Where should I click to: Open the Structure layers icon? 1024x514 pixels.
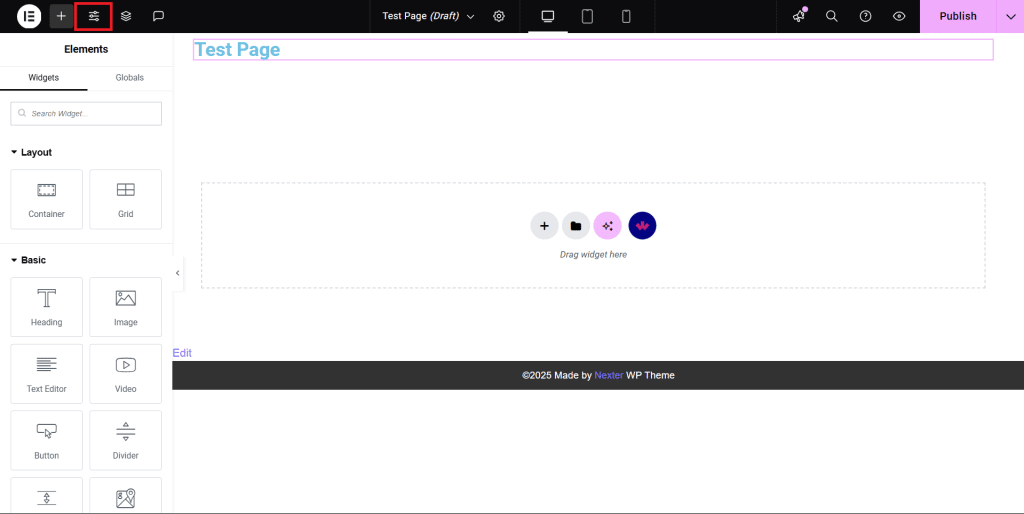126,16
